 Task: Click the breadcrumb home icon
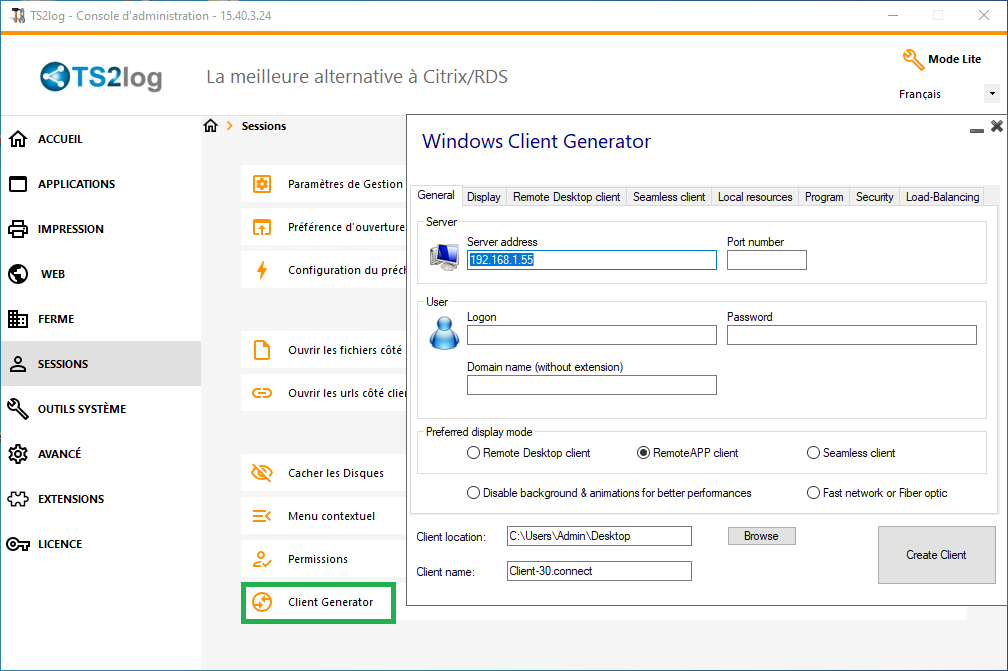(211, 126)
